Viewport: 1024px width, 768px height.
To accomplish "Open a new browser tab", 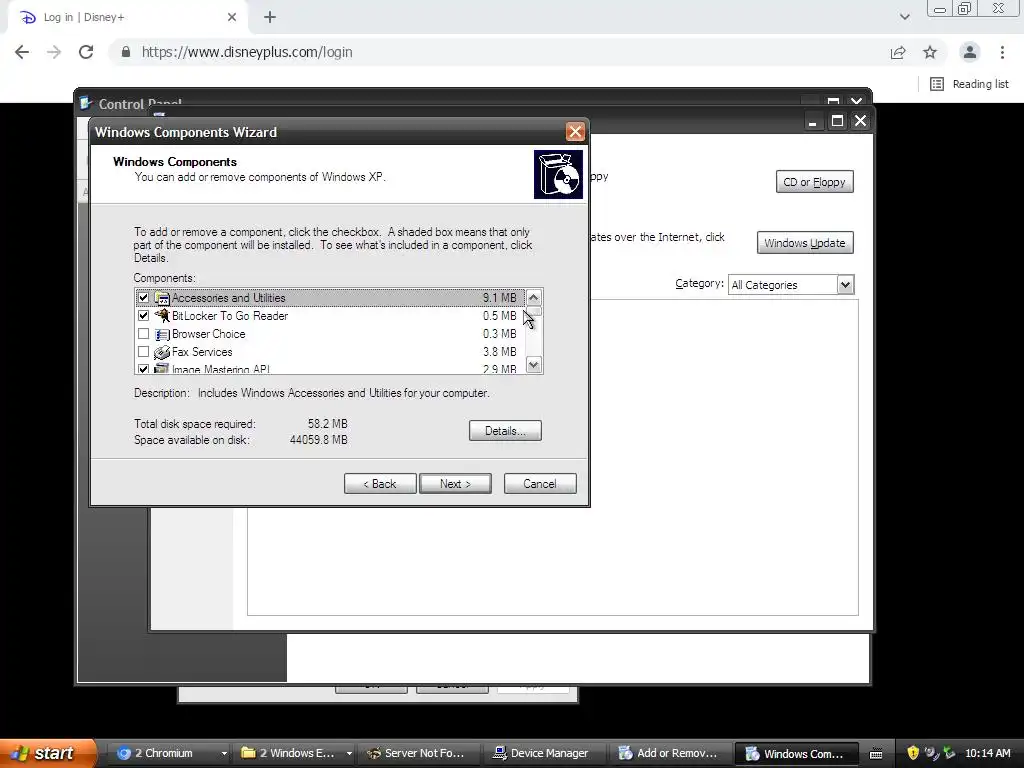I will 270,18.
